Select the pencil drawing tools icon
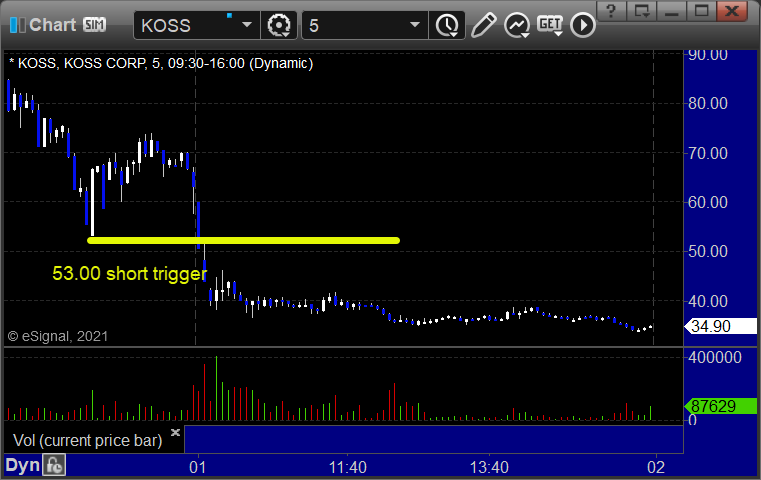The height and width of the screenshot is (480, 761). point(483,25)
